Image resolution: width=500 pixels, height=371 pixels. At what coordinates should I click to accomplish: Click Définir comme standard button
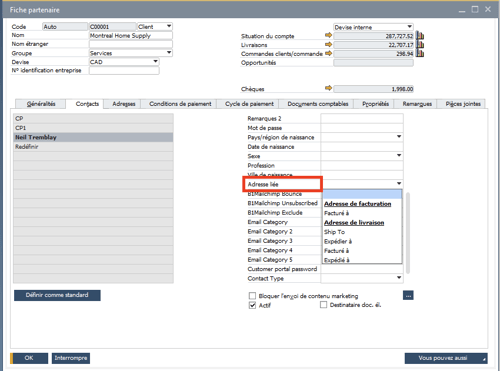57,295
